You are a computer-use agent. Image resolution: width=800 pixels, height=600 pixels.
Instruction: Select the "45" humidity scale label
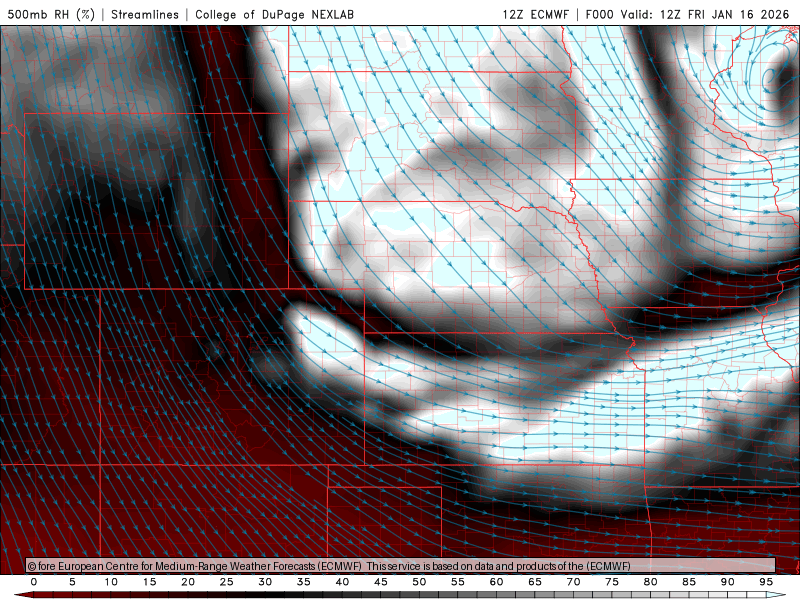point(381,582)
